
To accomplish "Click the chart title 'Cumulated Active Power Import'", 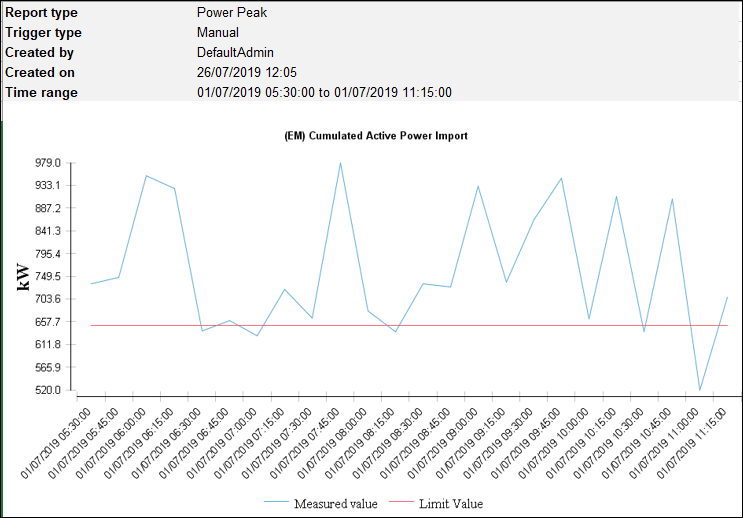I will tap(371, 135).
